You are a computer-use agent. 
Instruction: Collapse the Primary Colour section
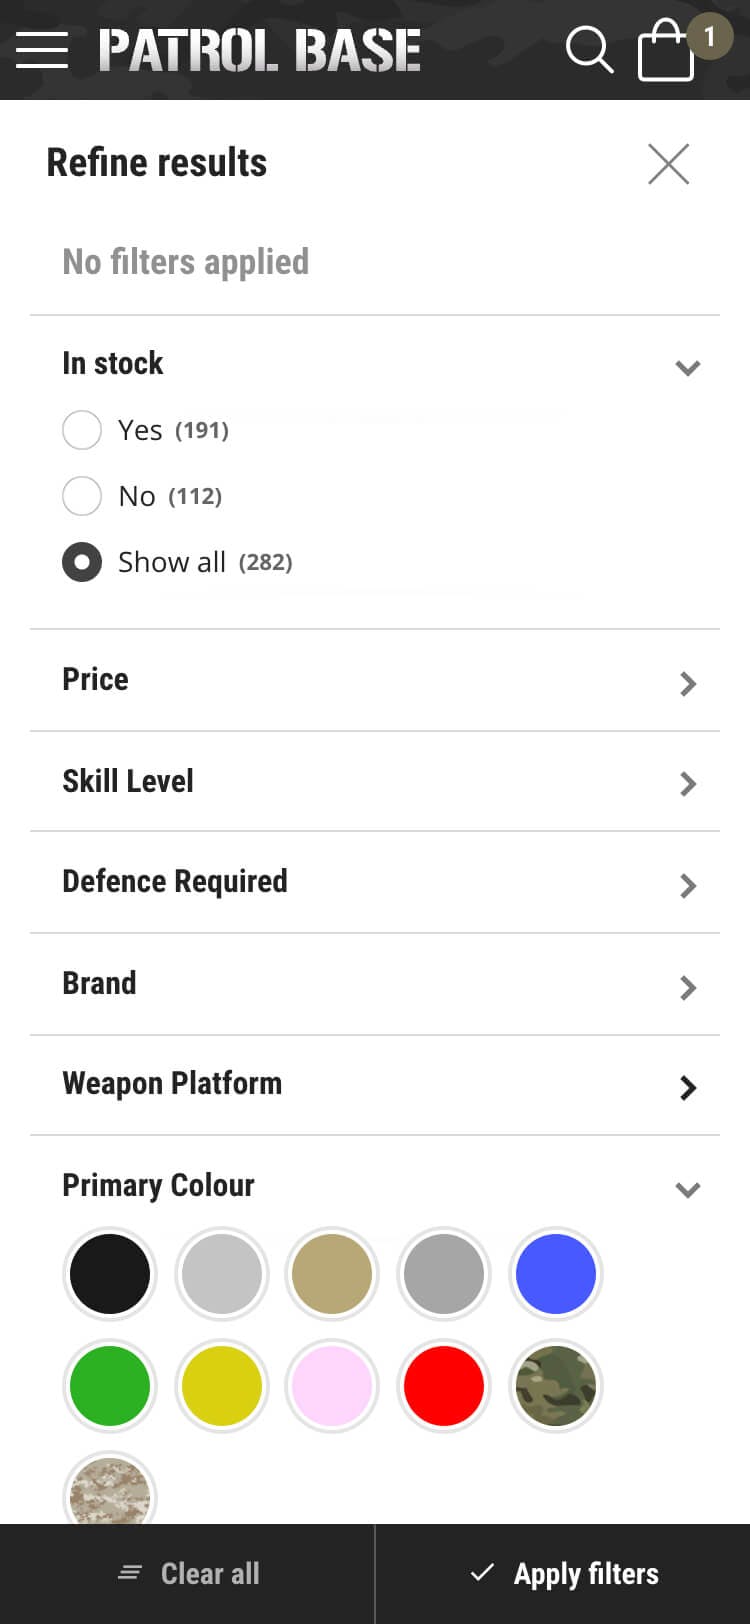[x=687, y=1189]
